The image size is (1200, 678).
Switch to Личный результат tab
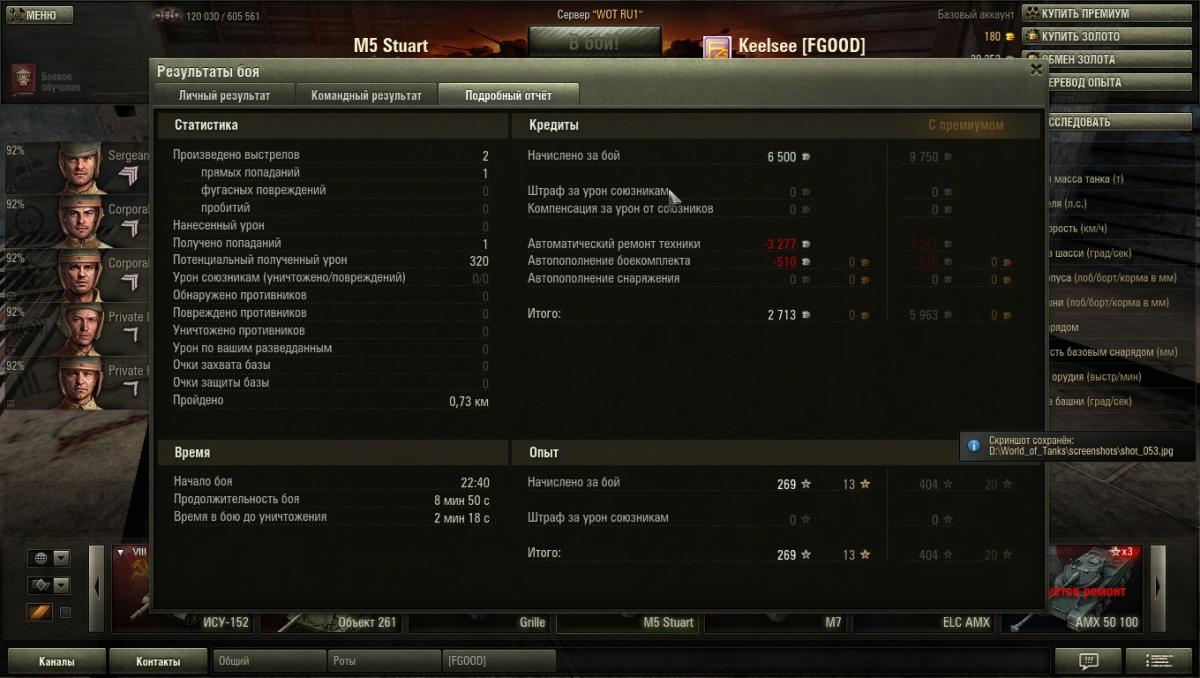224,96
